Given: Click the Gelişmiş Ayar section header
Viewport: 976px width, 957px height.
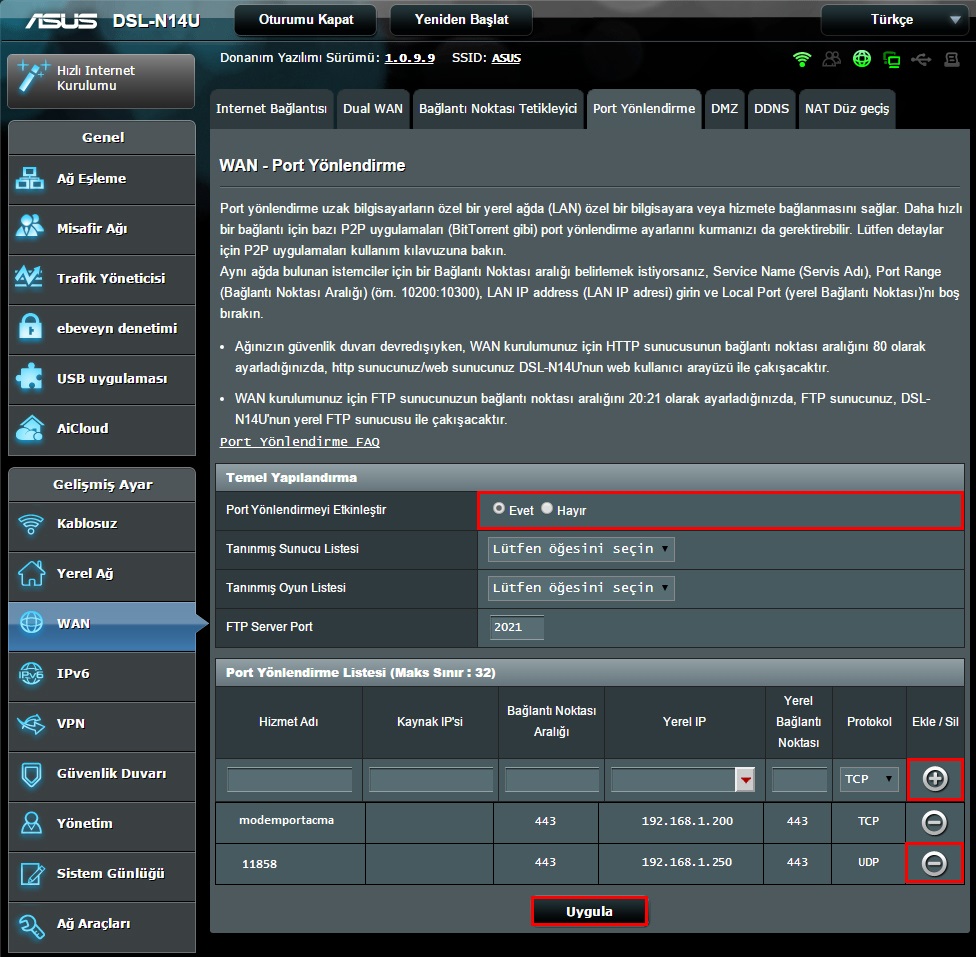Looking at the screenshot, I should click(102, 484).
